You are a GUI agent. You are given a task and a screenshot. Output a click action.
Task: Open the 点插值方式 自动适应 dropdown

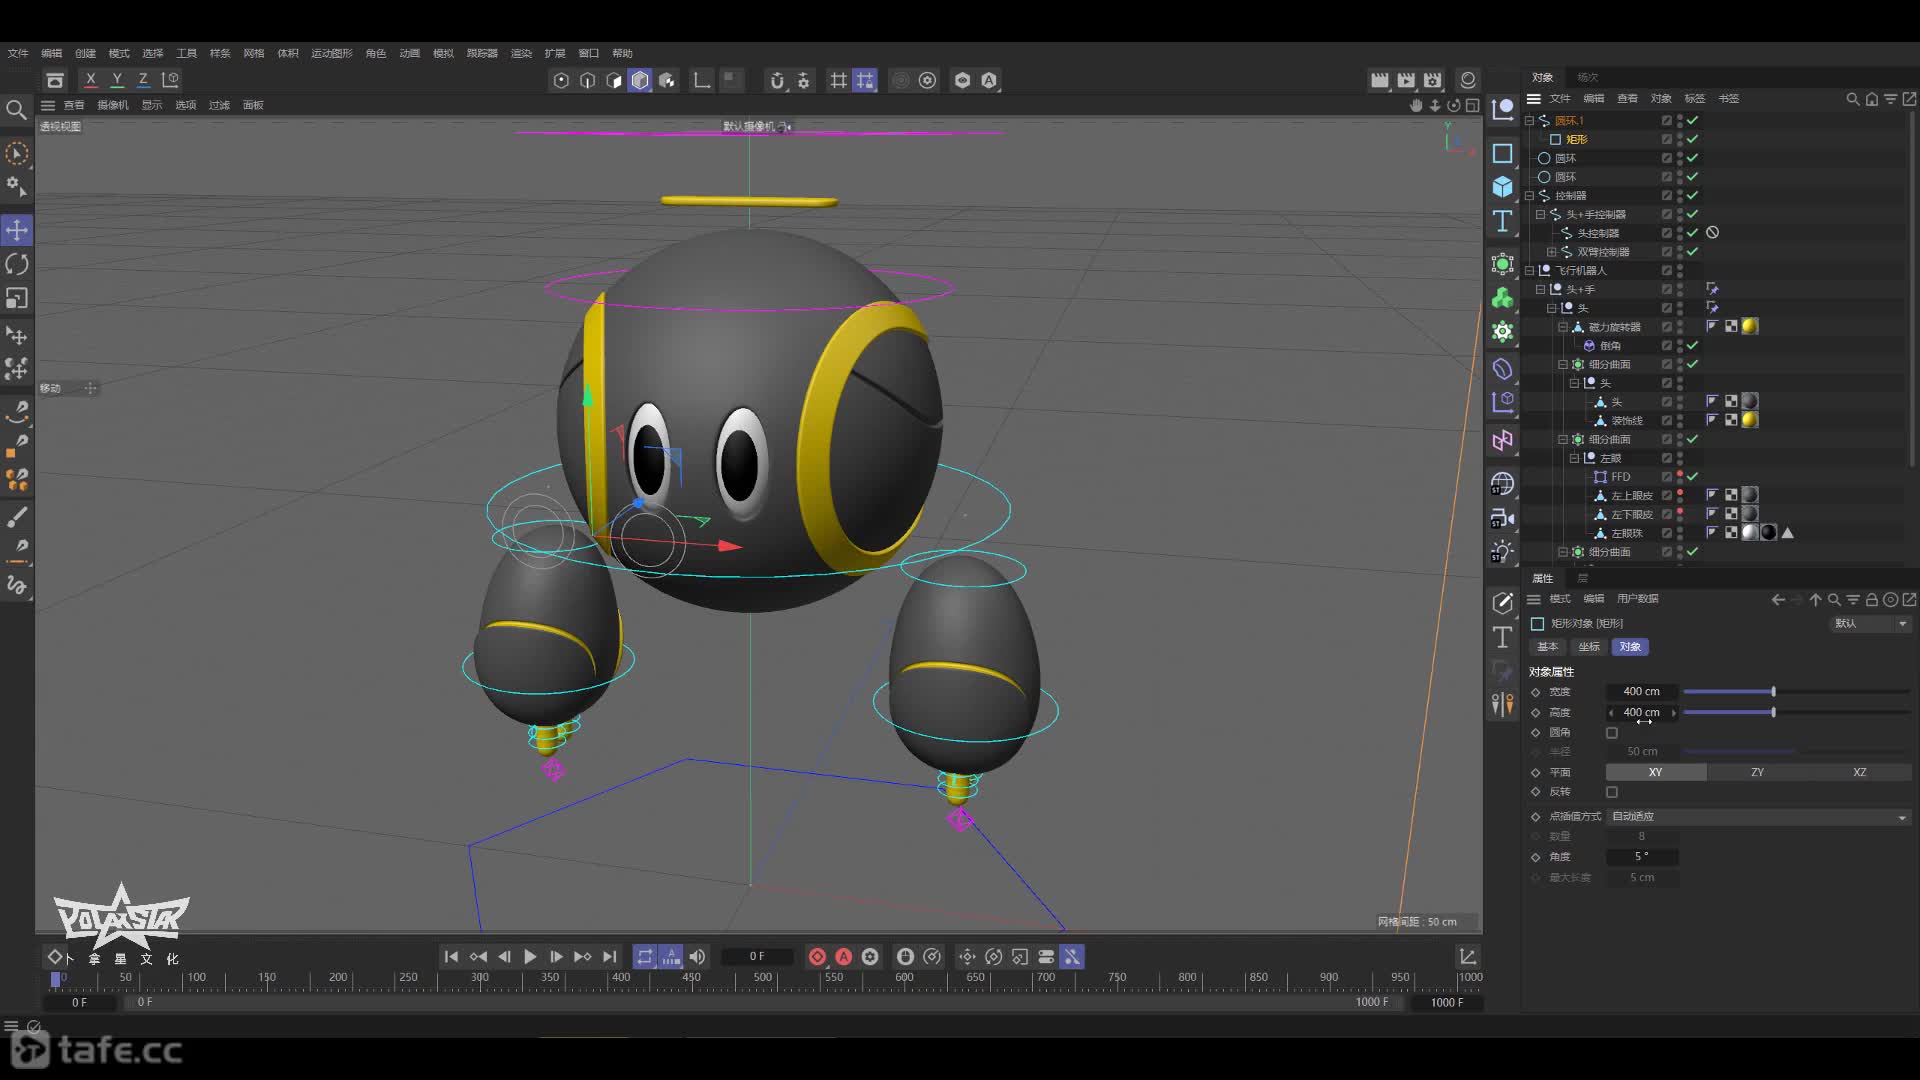(1759, 817)
